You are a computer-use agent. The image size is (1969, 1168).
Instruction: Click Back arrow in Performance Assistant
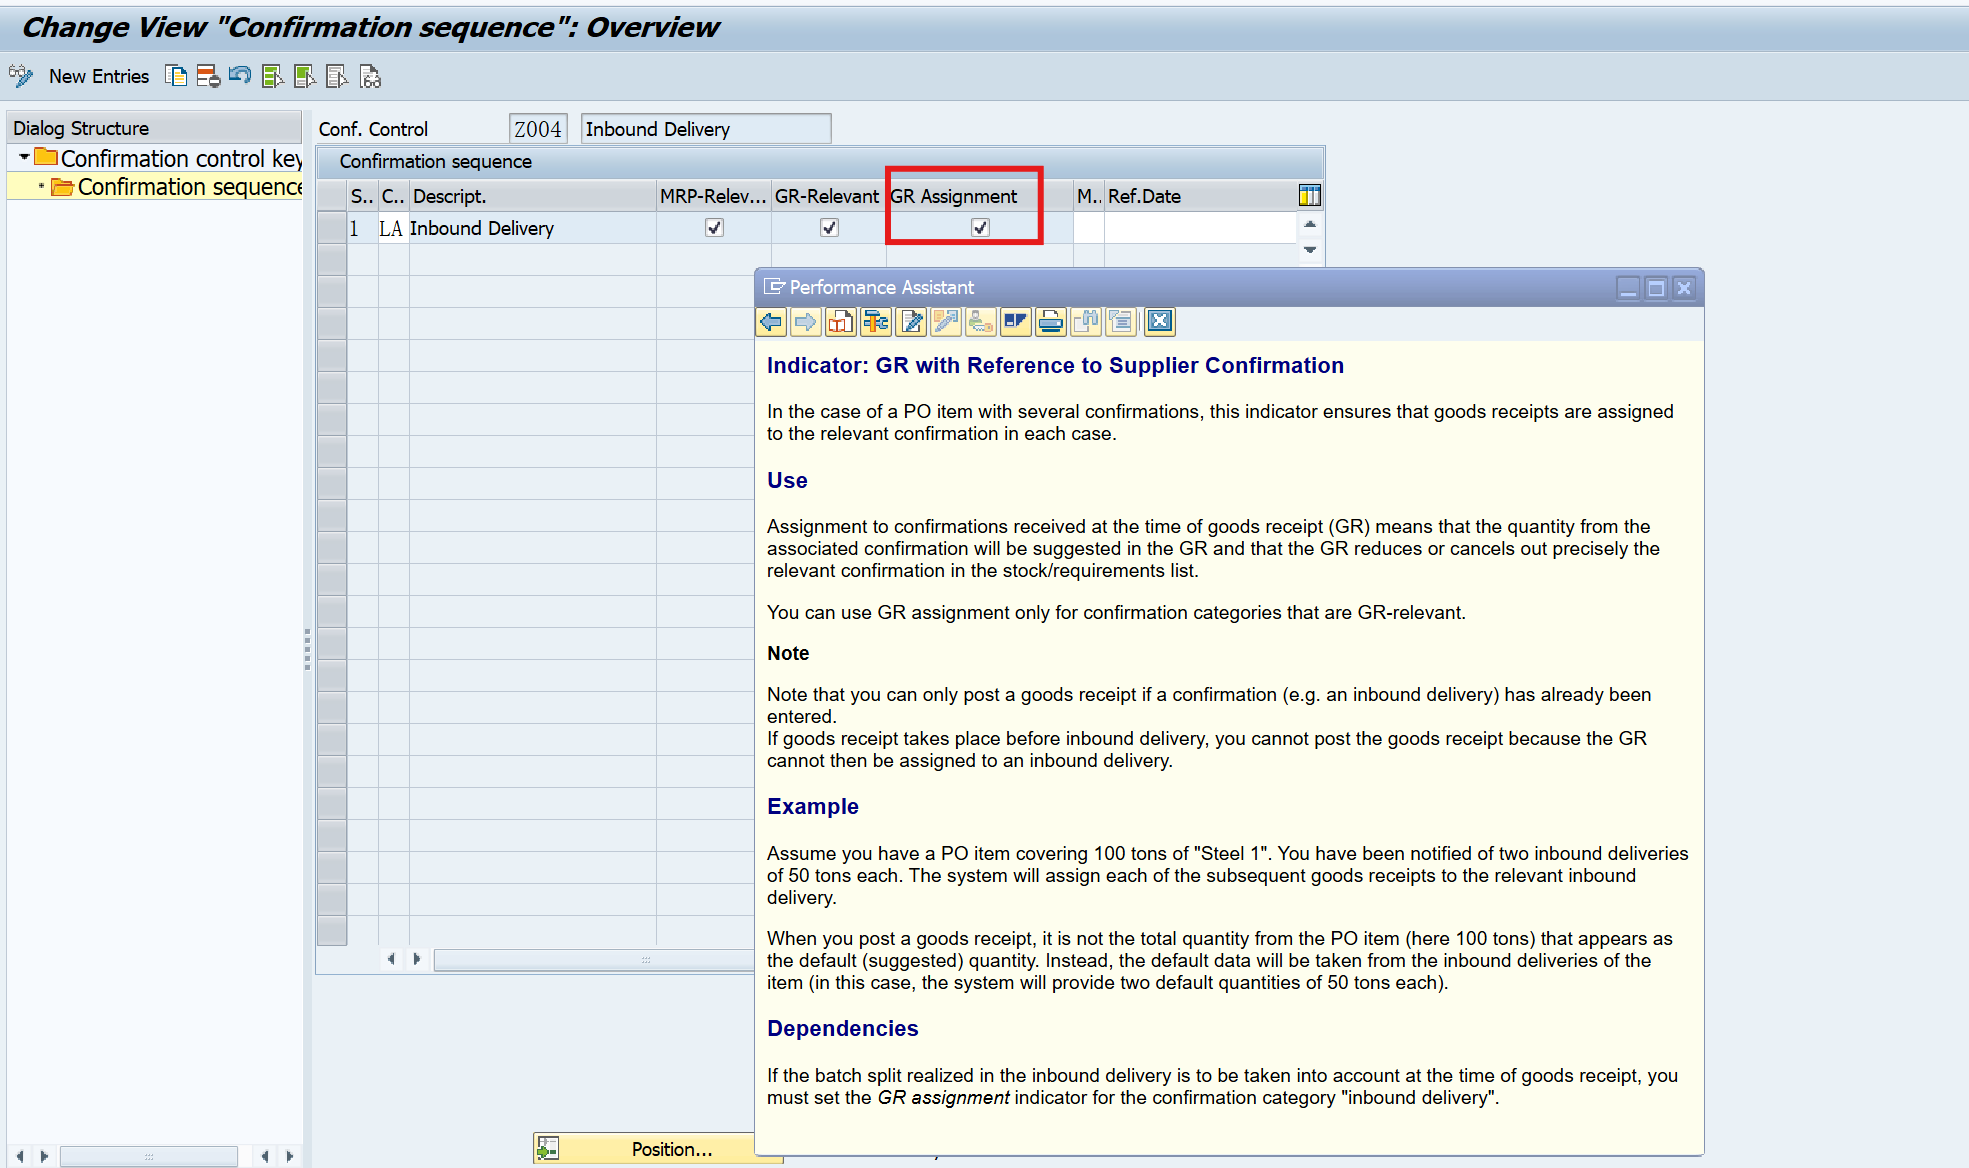pos(771,321)
